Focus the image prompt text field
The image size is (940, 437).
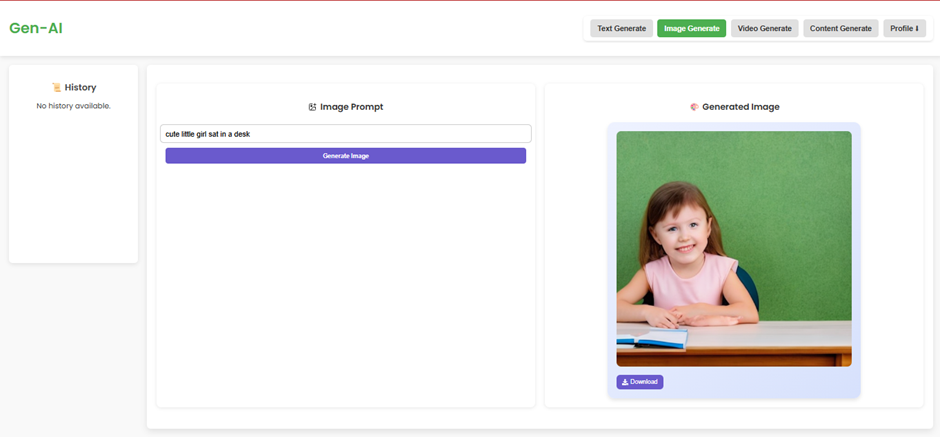345,133
